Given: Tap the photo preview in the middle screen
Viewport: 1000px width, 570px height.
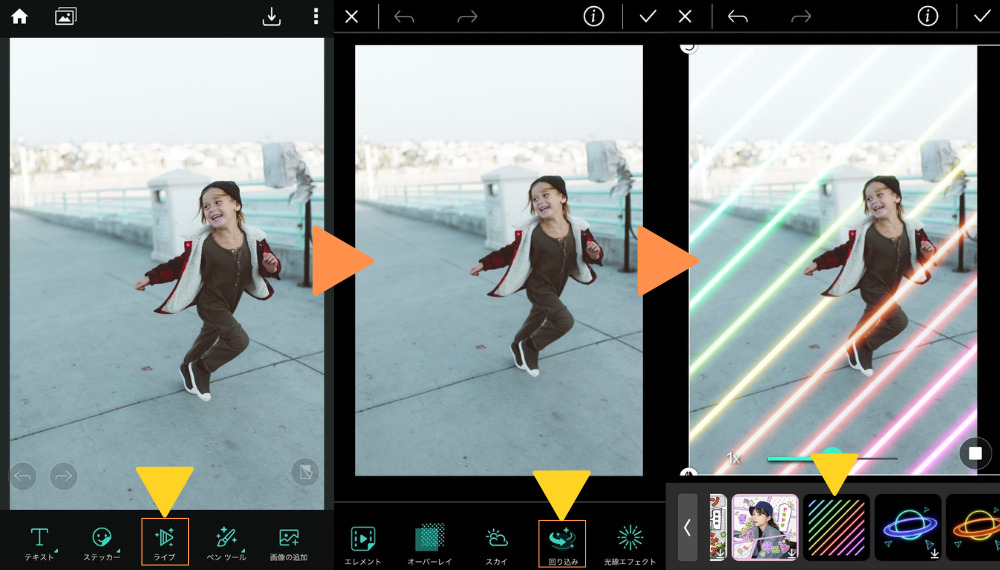Looking at the screenshot, I should pos(499,259).
